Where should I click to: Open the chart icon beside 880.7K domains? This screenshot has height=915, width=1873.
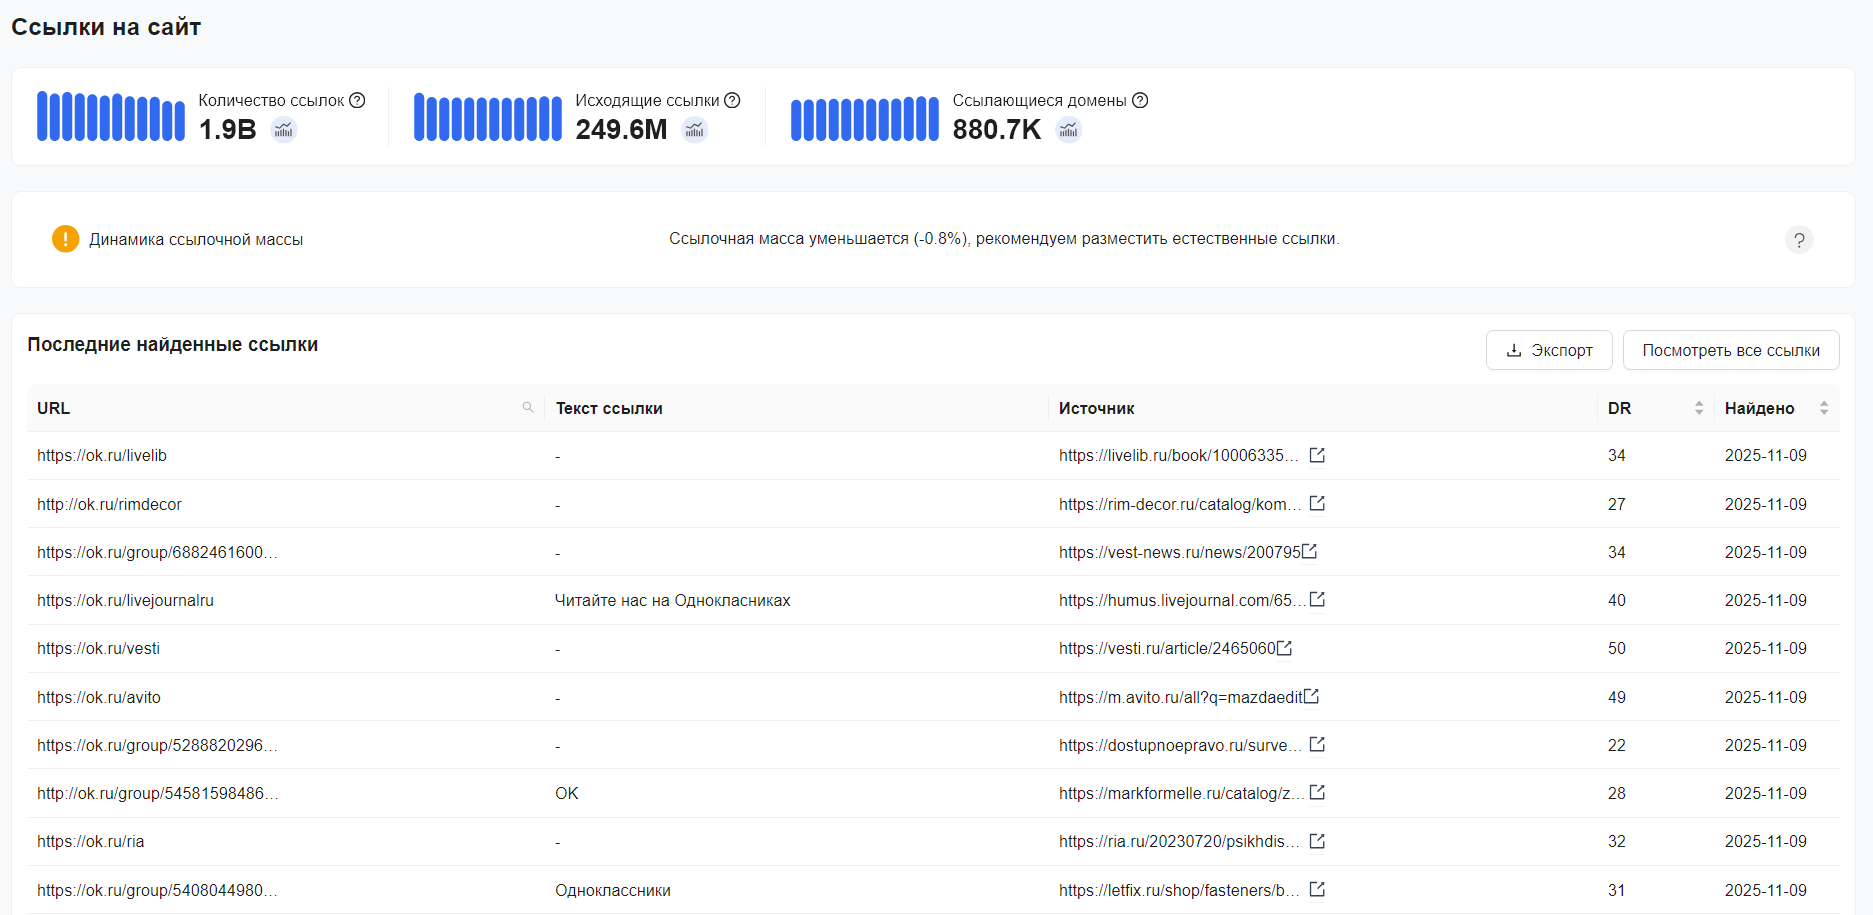pos(1069,130)
